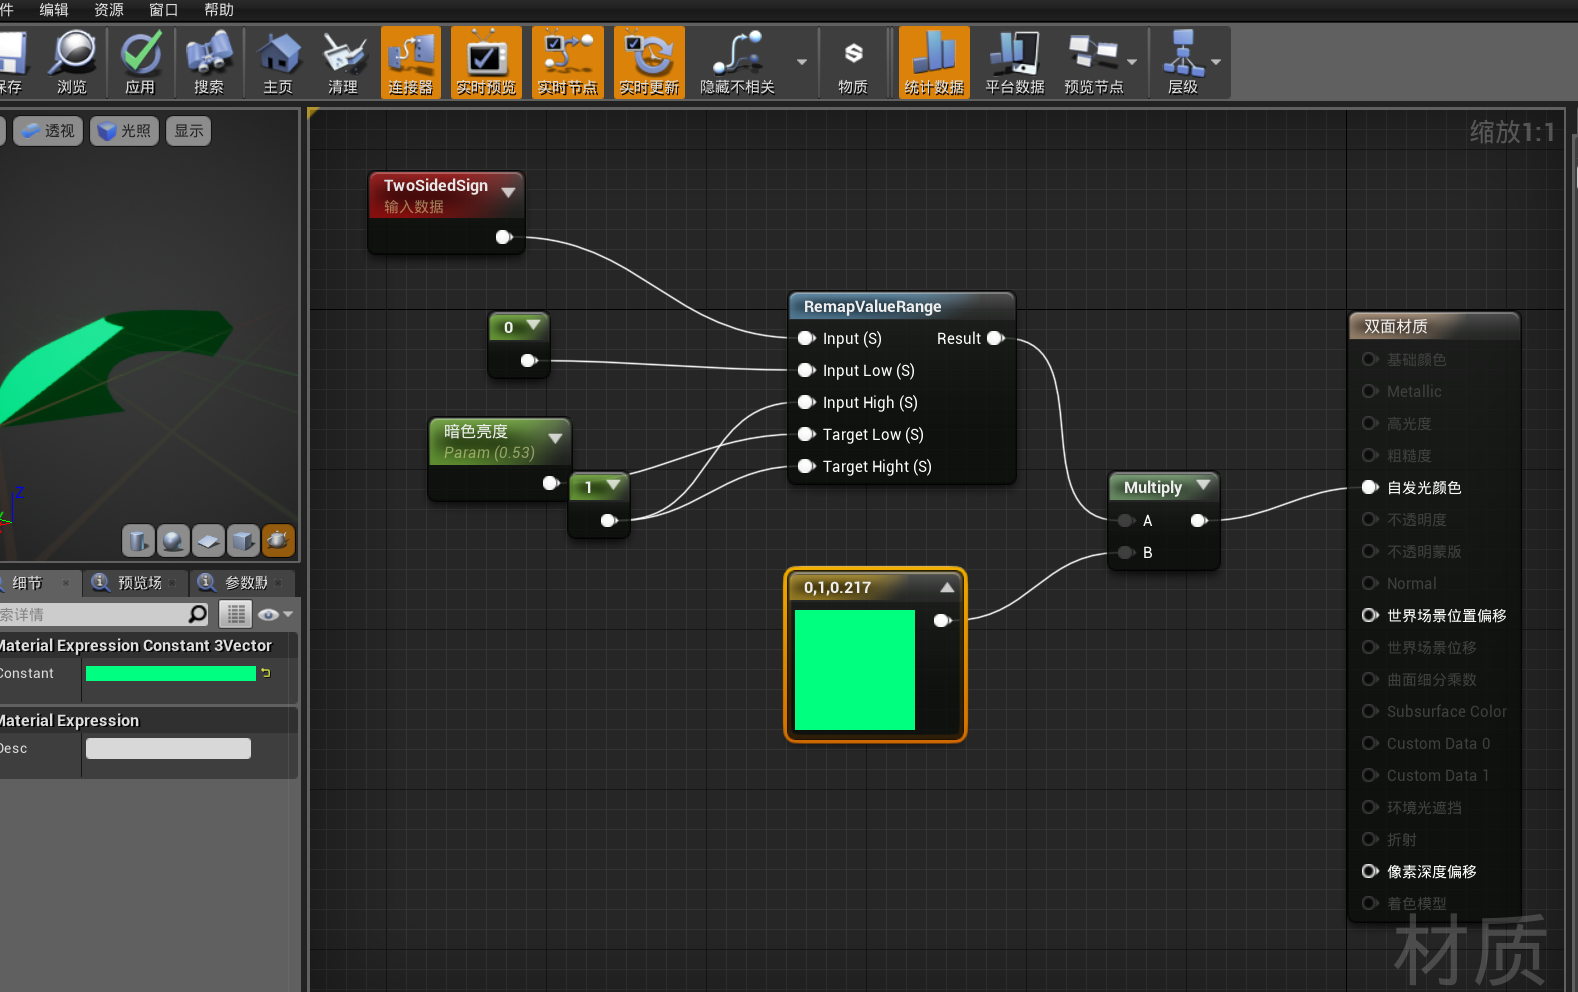This screenshot has width=1578, height=992.
Task: Open the 资源 (Asset) menu
Action: [x=109, y=10]
